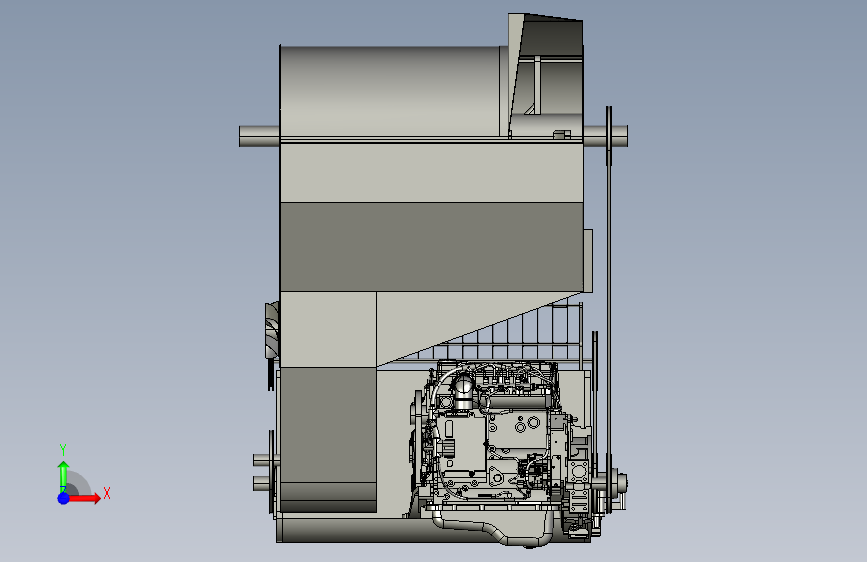The height and width of the screenshot is (562, 867).
Task: Select the top-left protruding horizontal shaft
Action: click(259, 136)
